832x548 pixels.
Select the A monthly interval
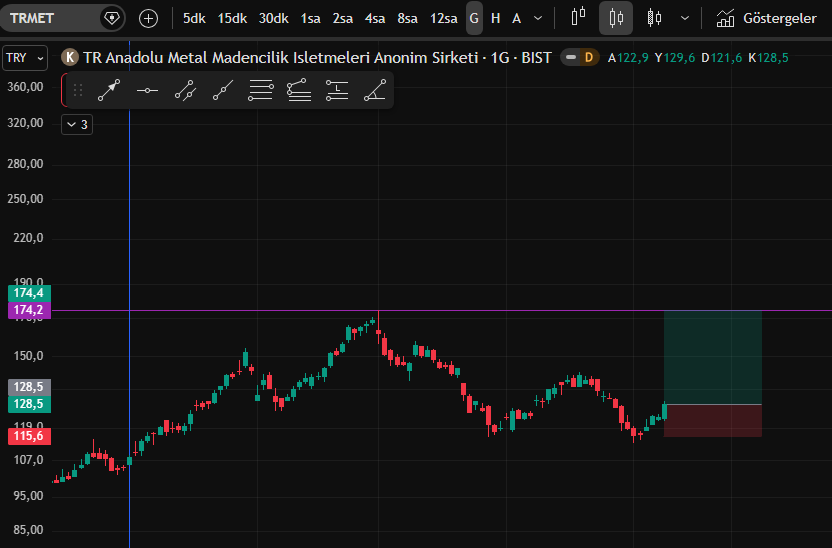(516, 19)
